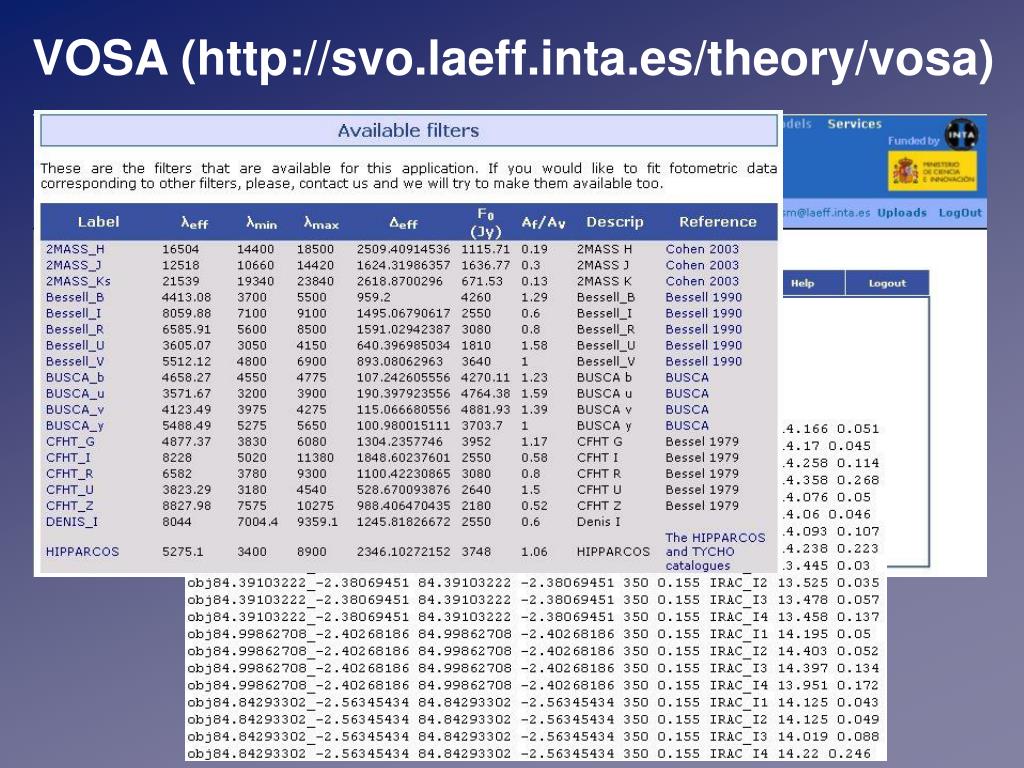Open Bessell 1990 reference in Bessell_B row
The width and height of the screenshot is (1024, 768).
(703, 297)
